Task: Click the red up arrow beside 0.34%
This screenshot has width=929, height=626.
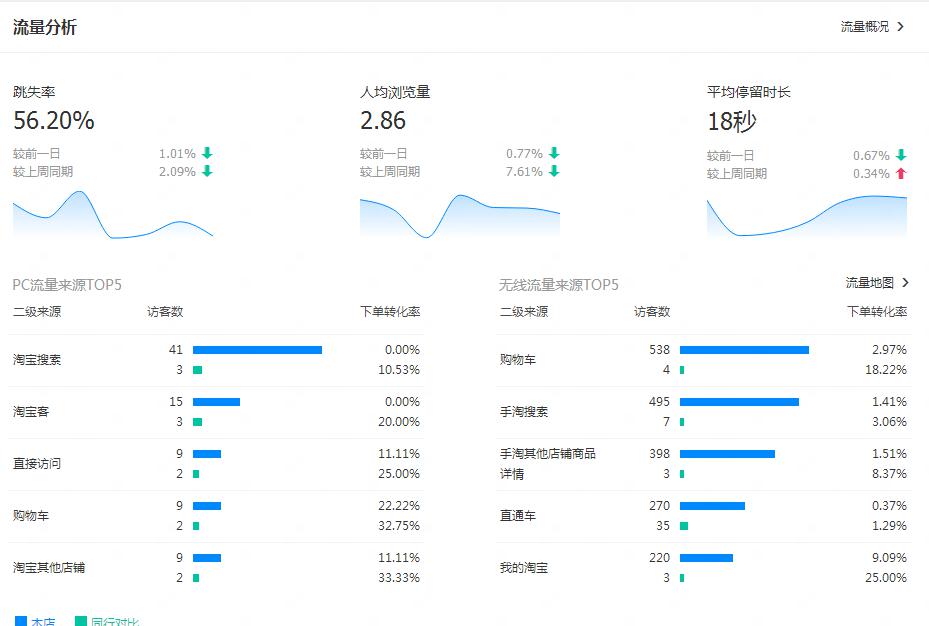Action: pos(901,174)
